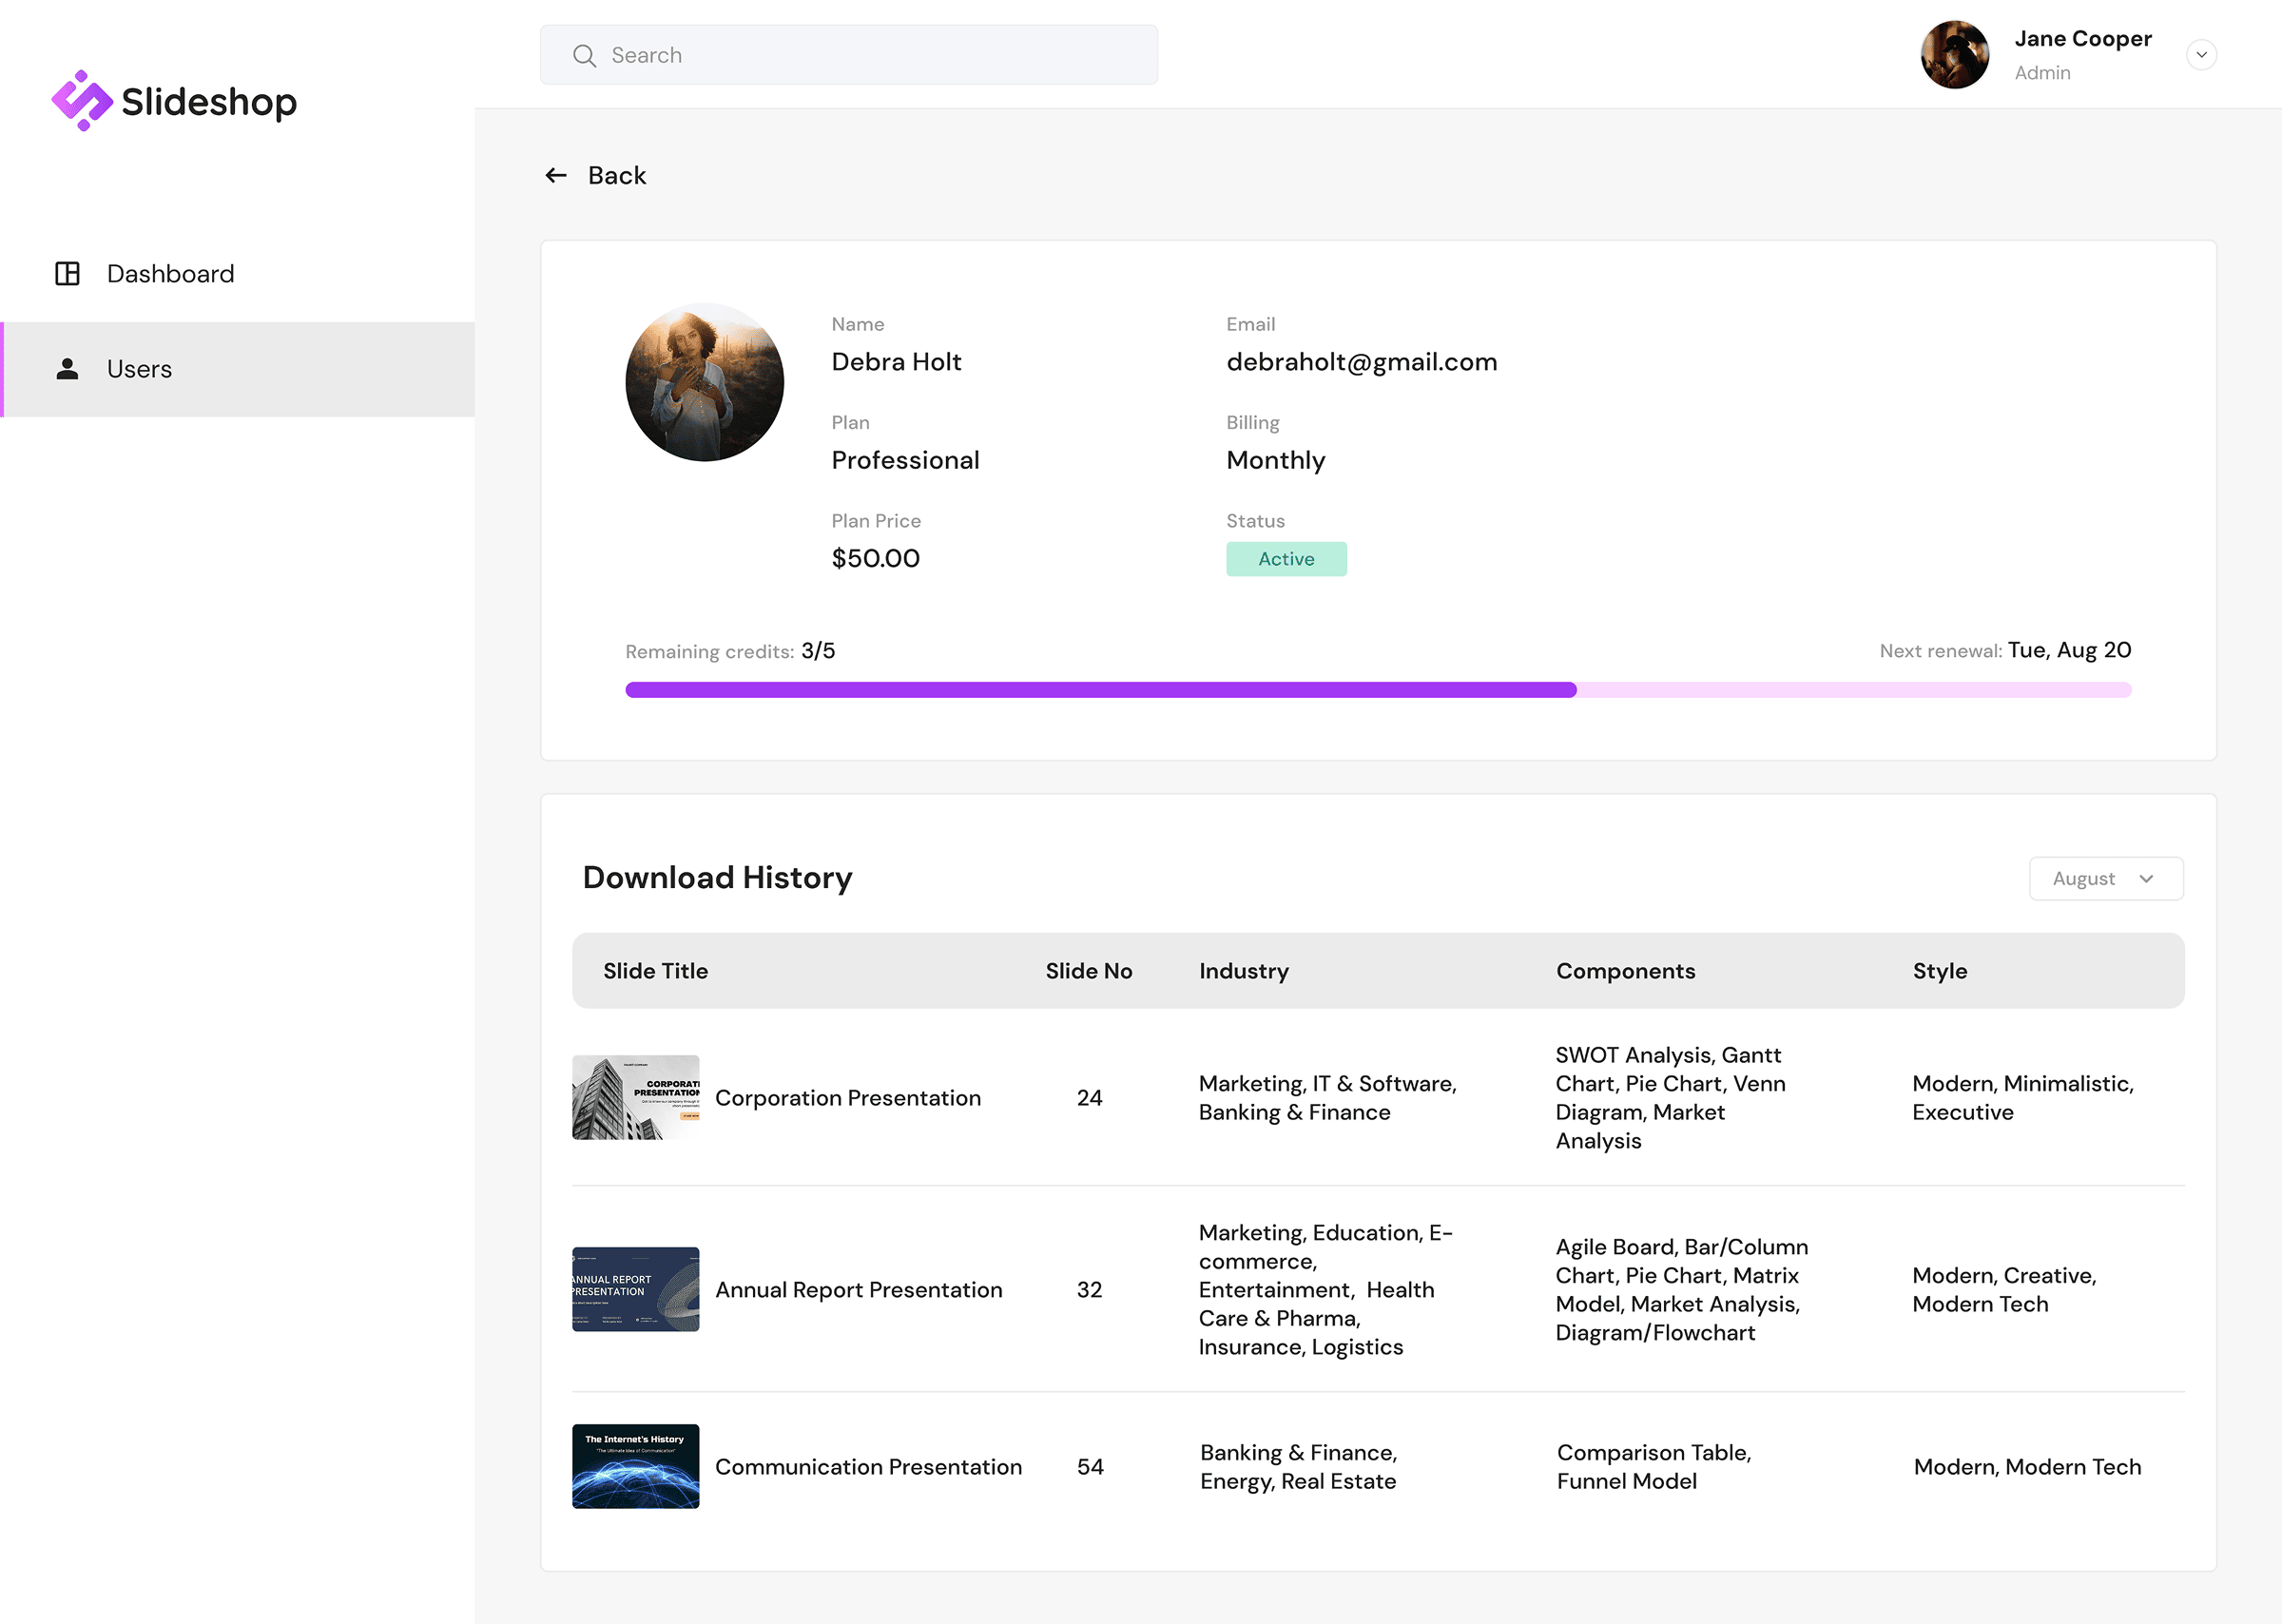Open Jane Cooper's profile avatar
The height and width of the screenshot is (1624, 2282).
pyautogui.click(x=1954, y=55)
